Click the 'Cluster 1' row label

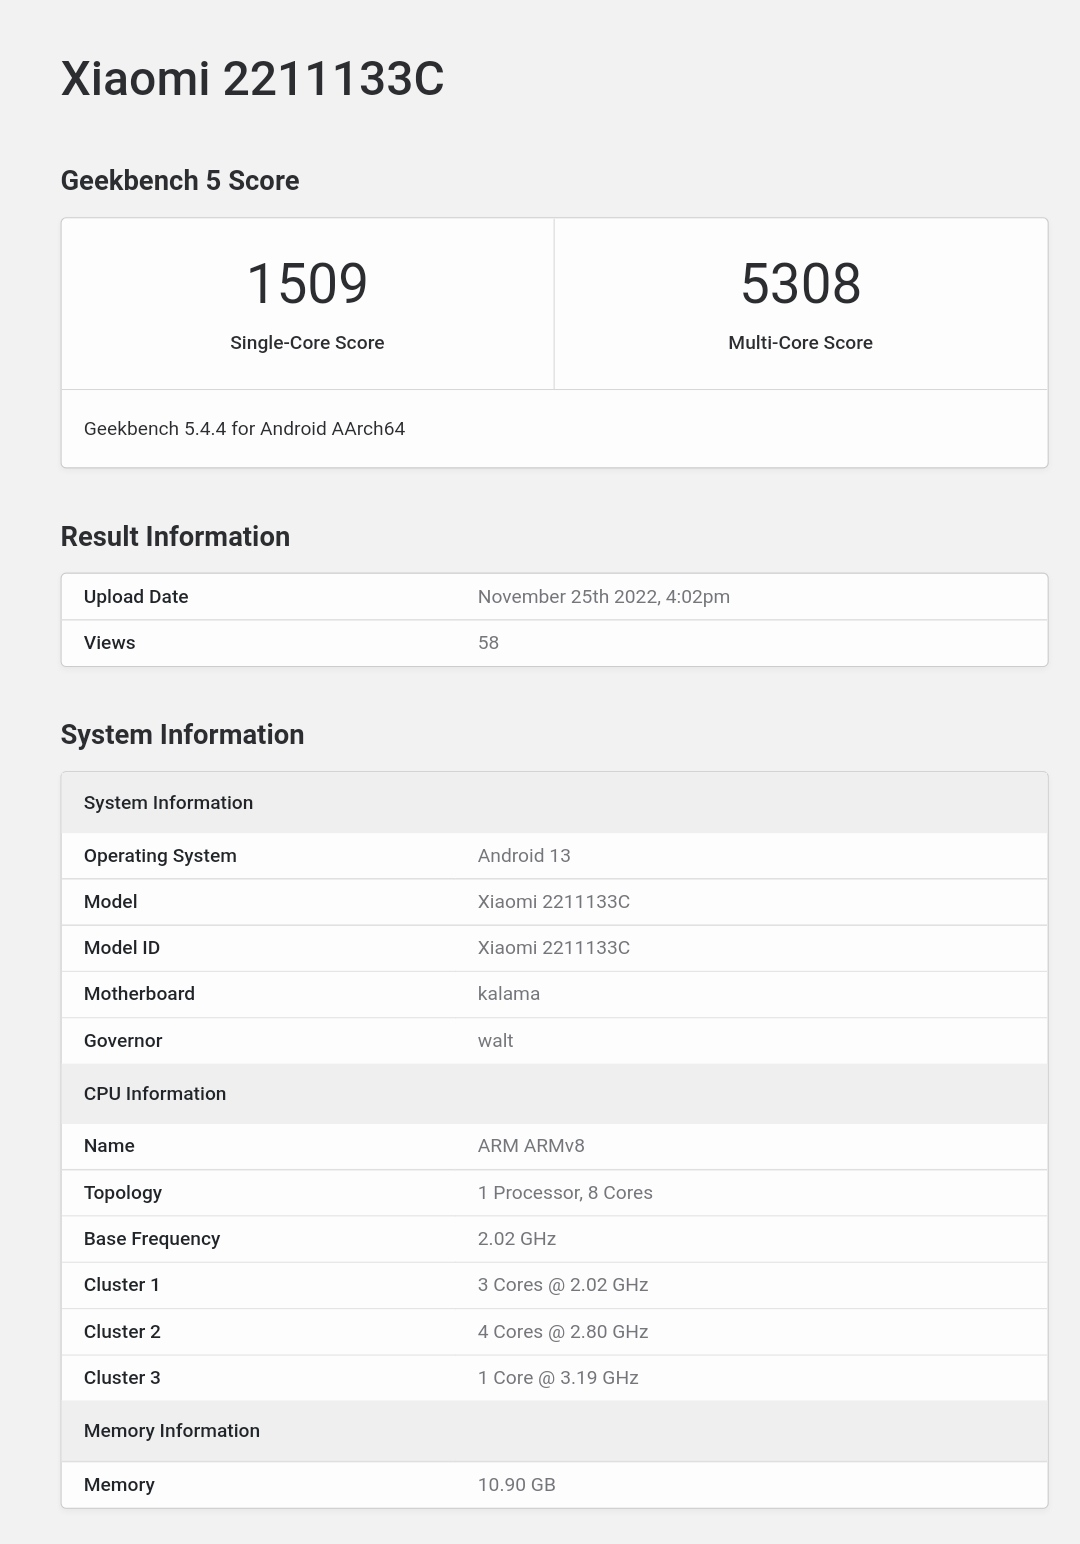click(x=122, y=1285)
